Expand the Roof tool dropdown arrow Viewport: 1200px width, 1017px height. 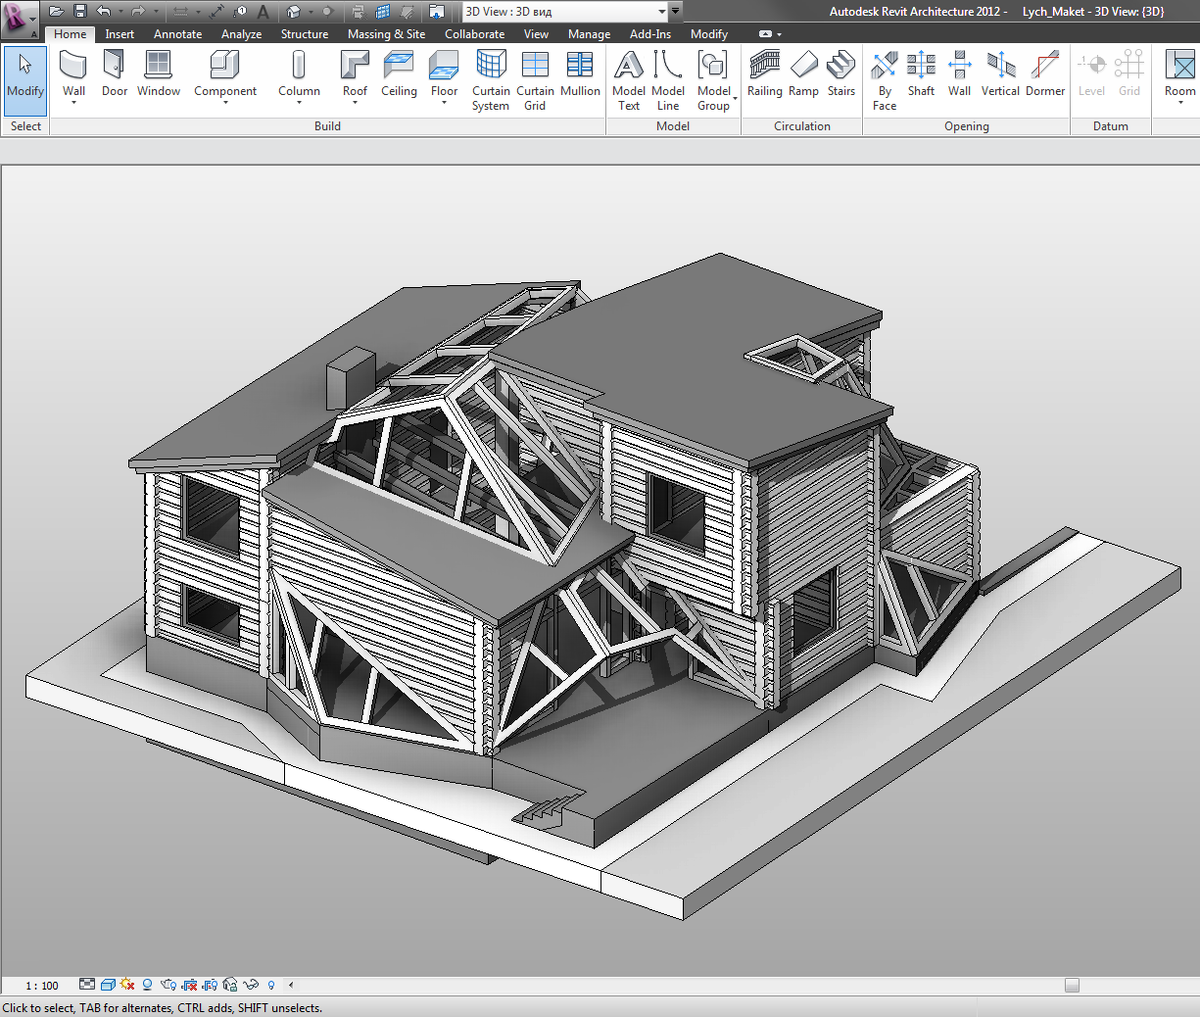pos(355,103)
